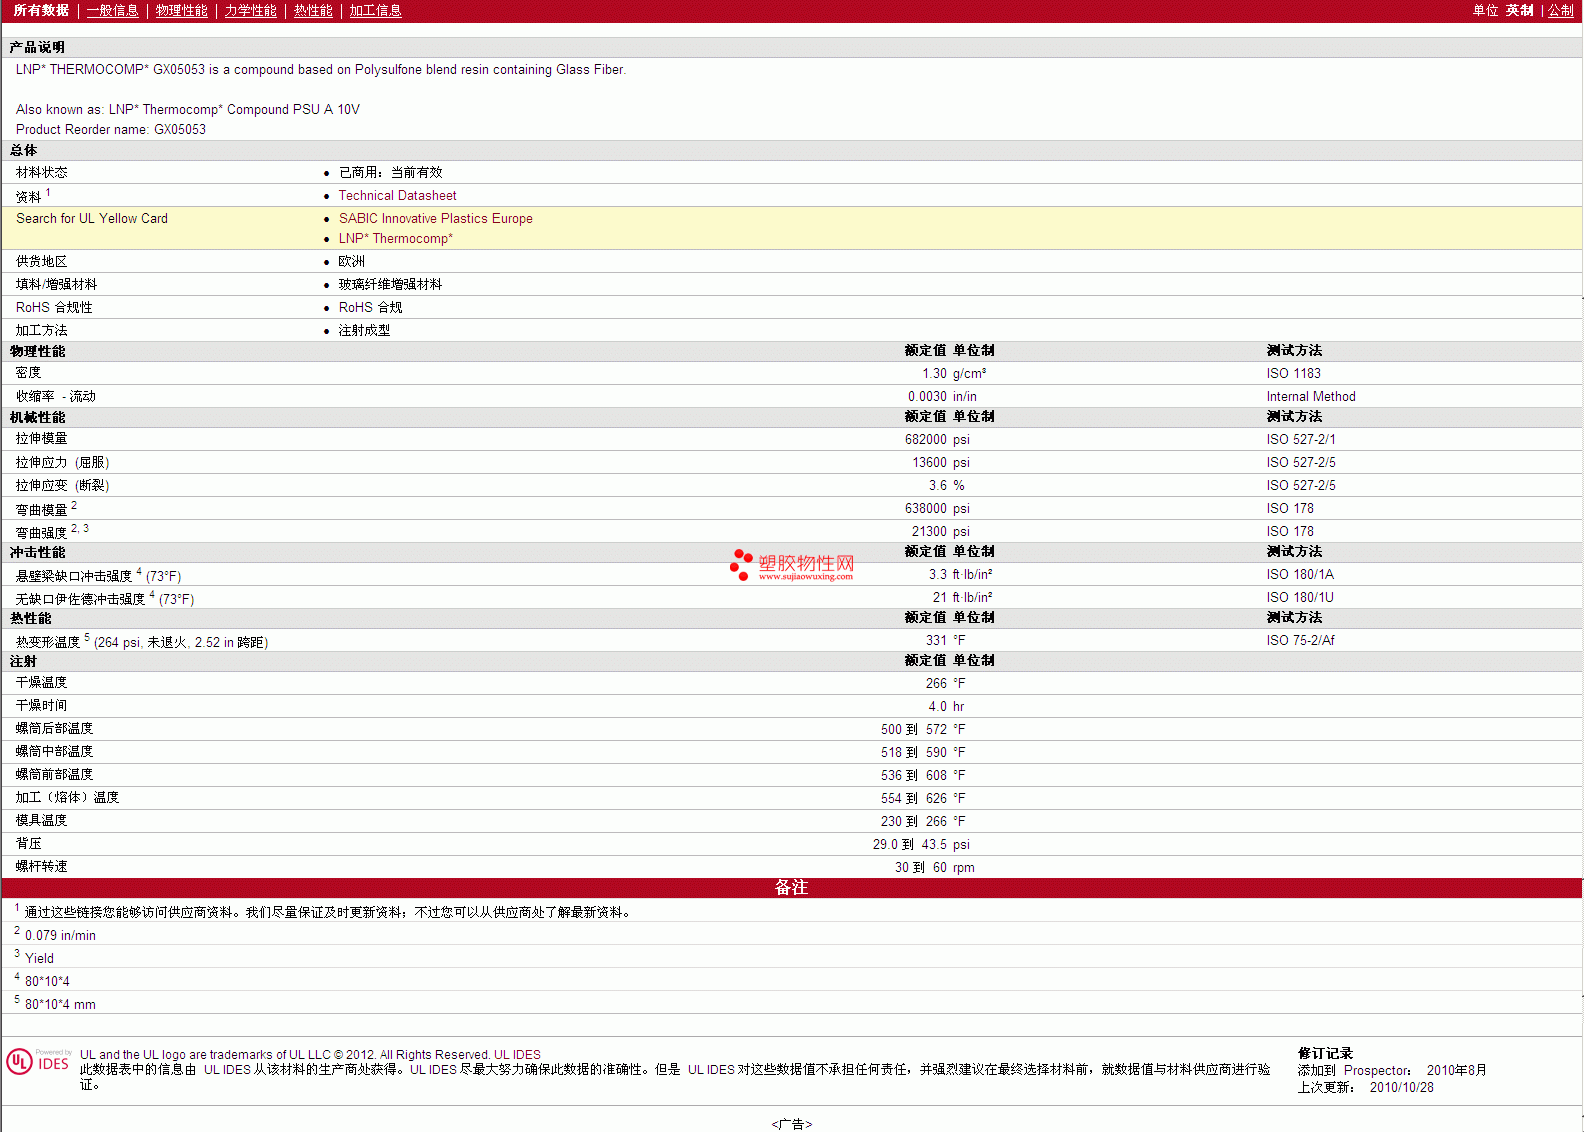Open the LNP* Thermocomp* link

(x=395, y=239)
